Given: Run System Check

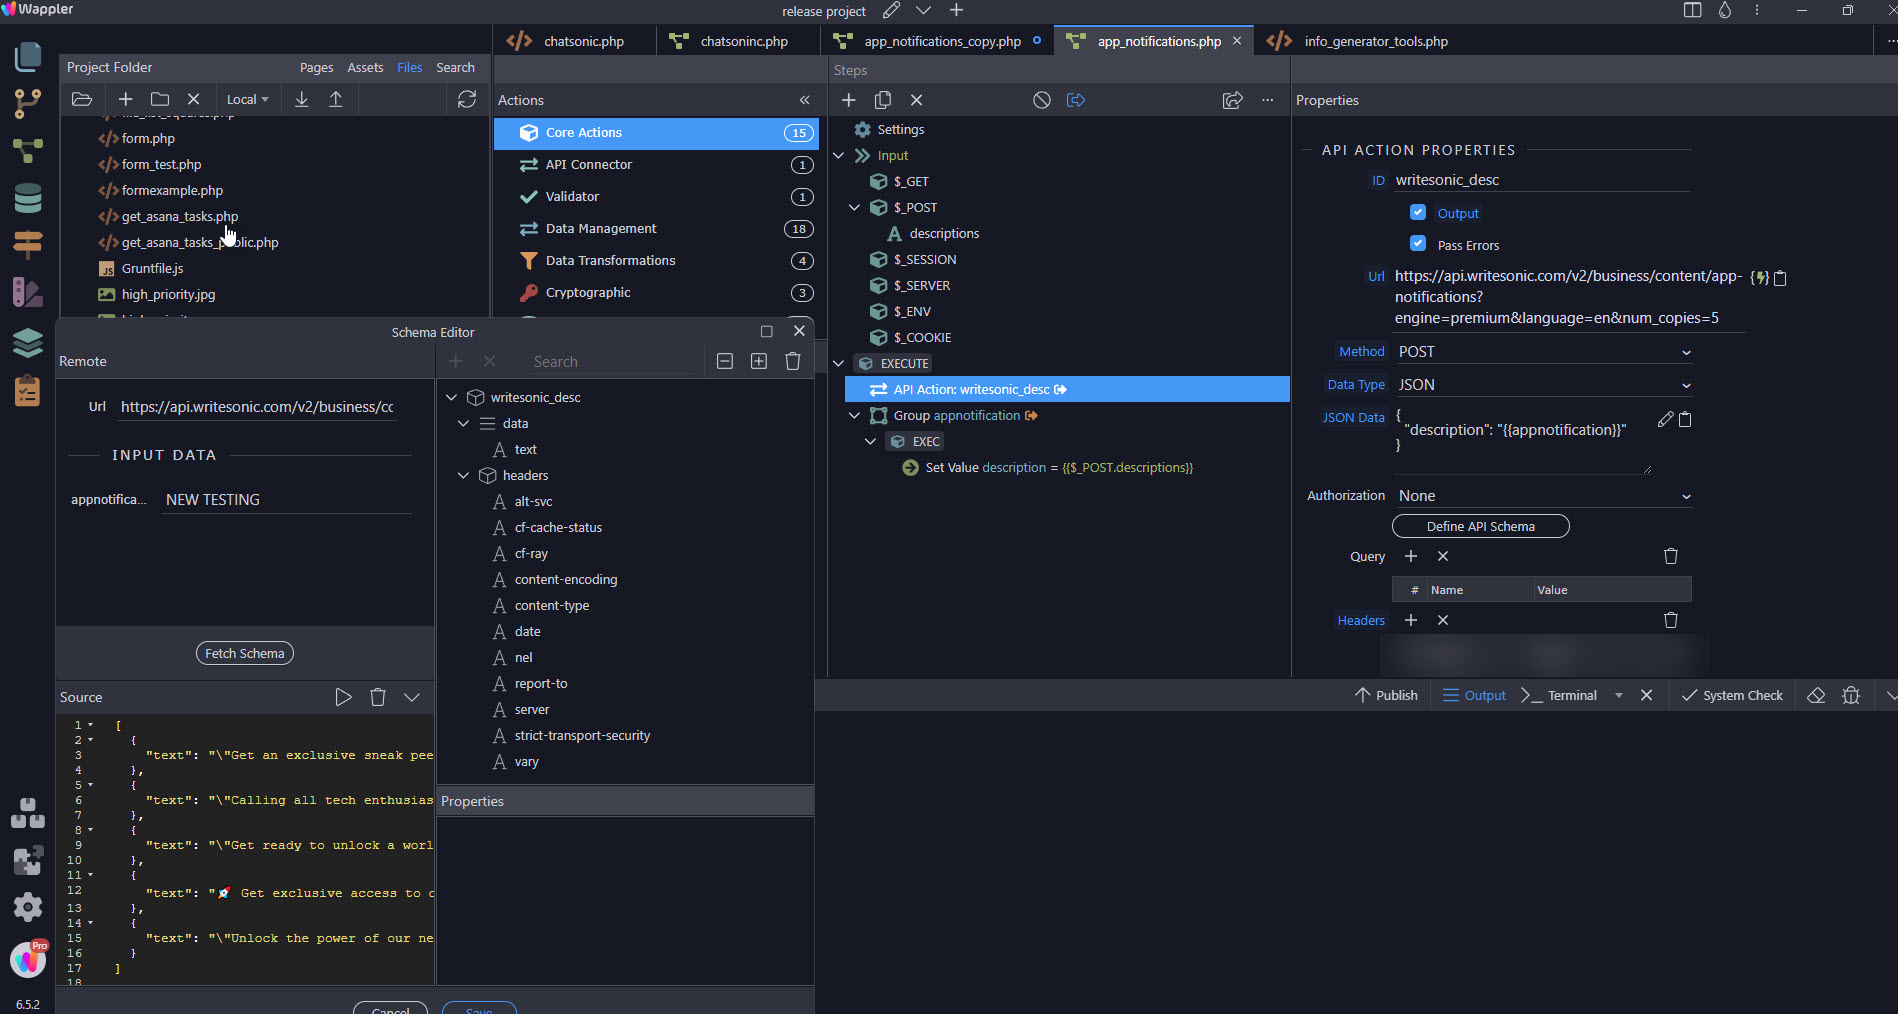Looking at the screenshot, I should (1732, 695).
